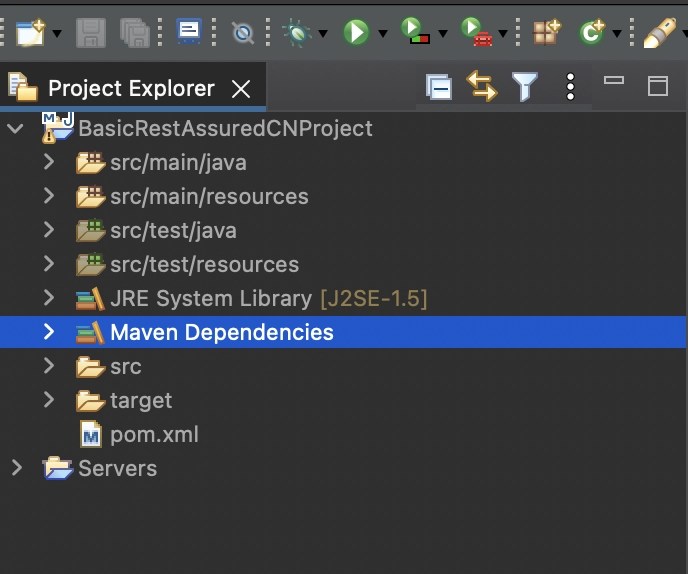Click Collapse All icon in Project Explorer
Image resolution: width=688 pixels, height=574 pixels.
click(439, 87)
